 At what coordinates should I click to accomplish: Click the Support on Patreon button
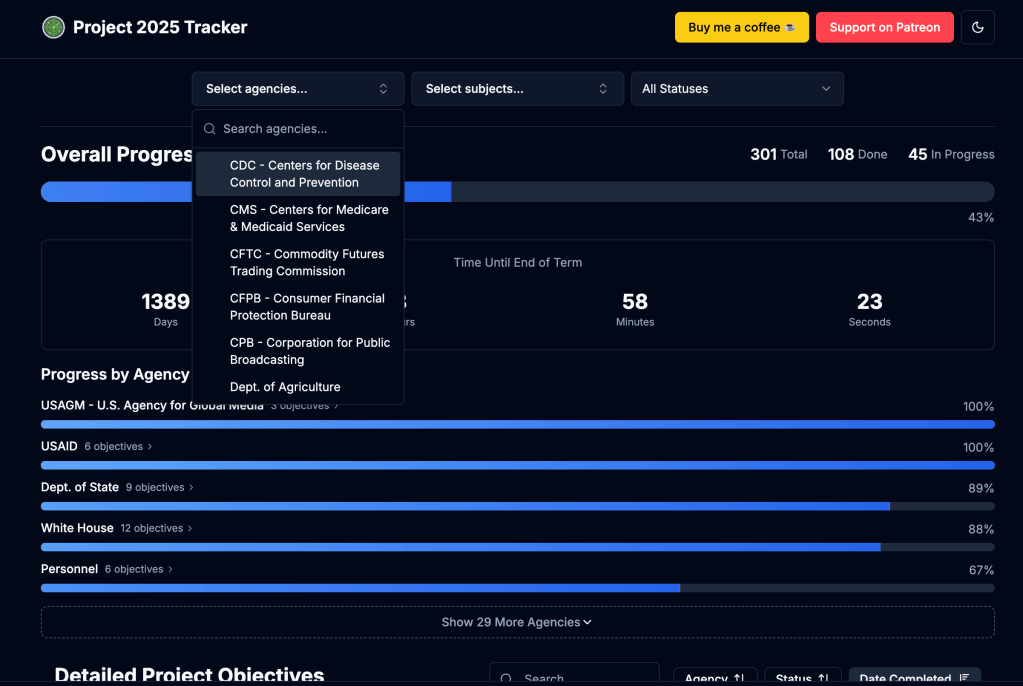tap(884, 27)
